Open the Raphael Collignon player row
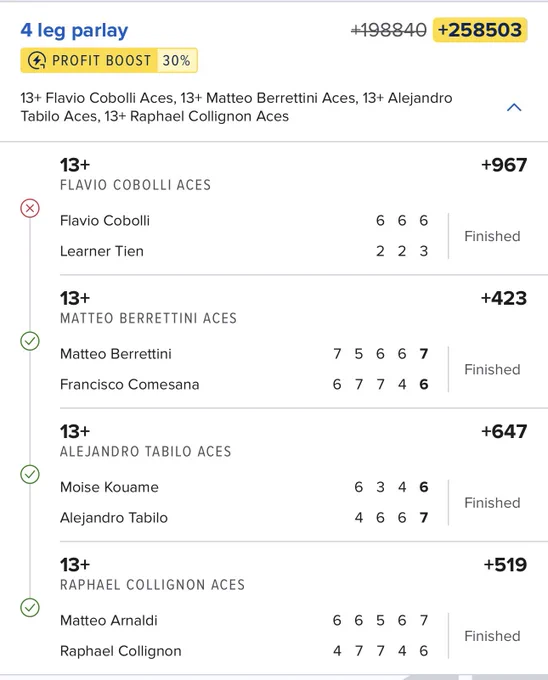Image resolution: width=548 pixels, height=680 pixels. click(x=244, y=651)
